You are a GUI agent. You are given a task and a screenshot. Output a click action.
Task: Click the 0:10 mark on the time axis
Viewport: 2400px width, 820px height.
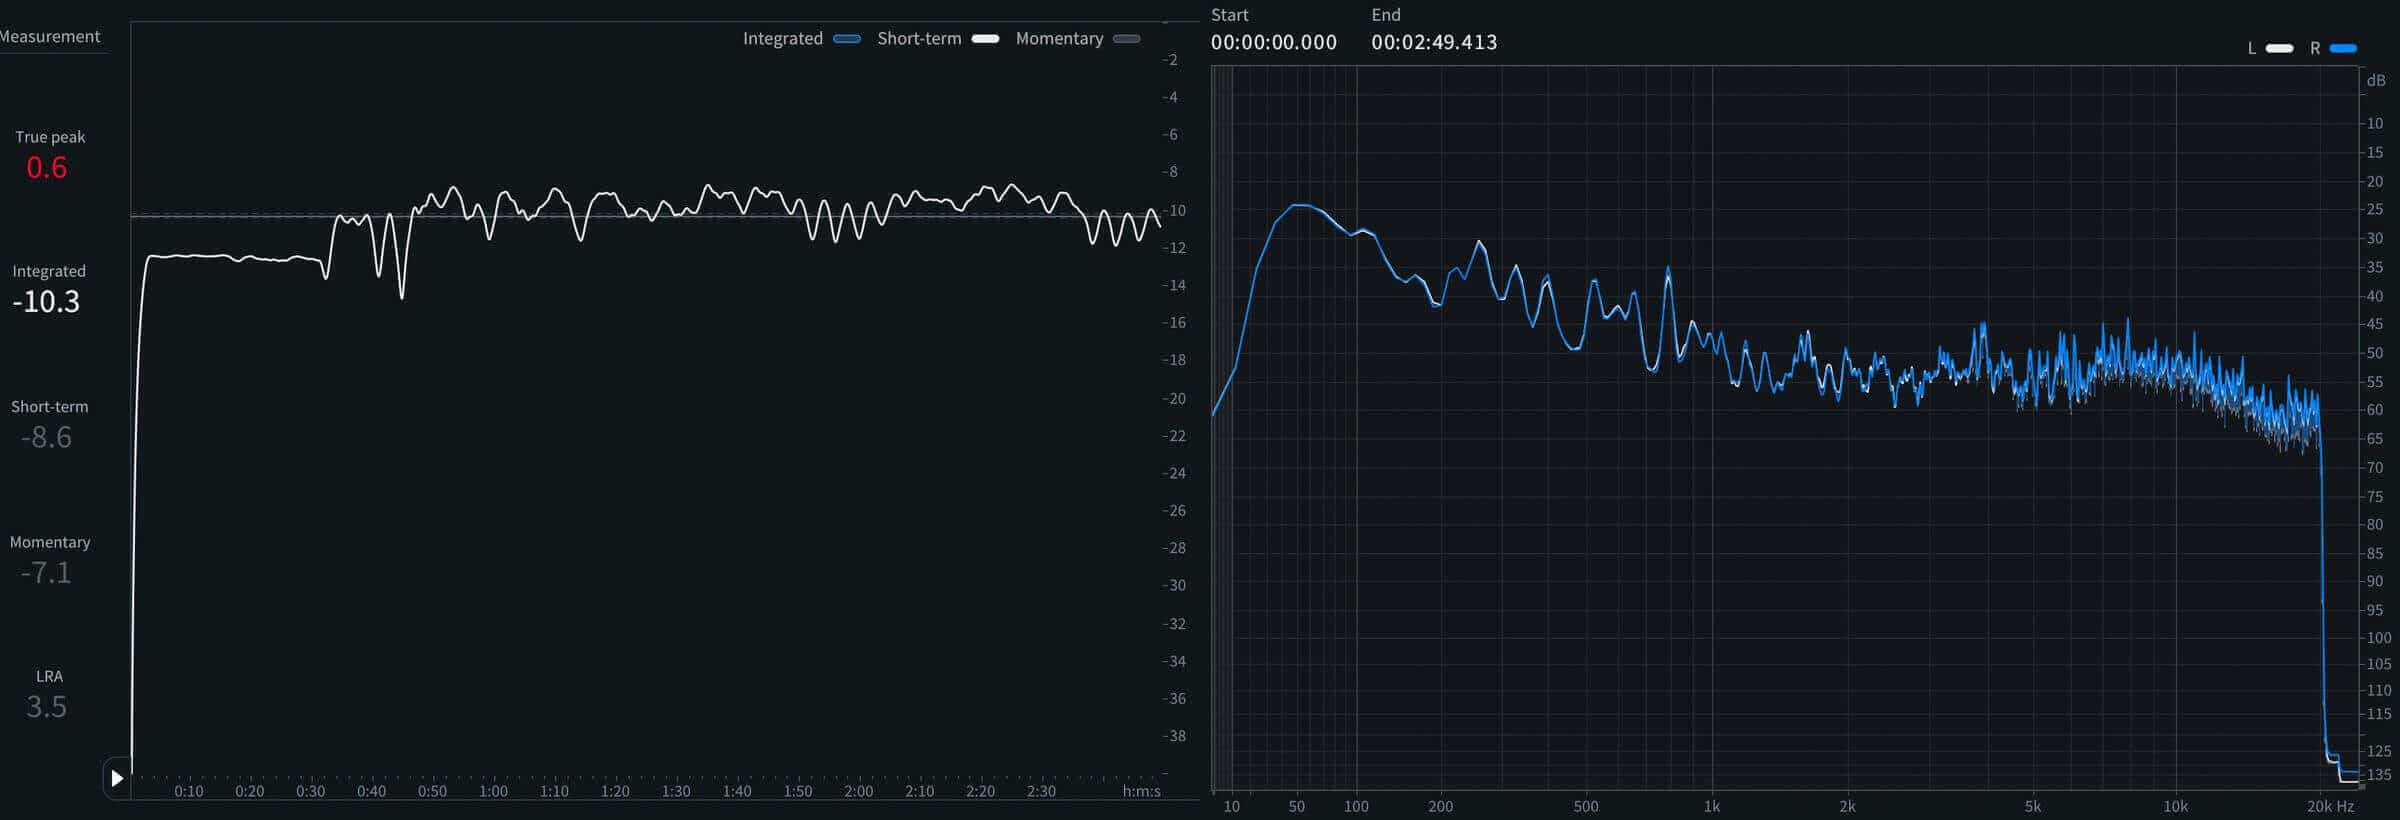[x=189, y=791]
